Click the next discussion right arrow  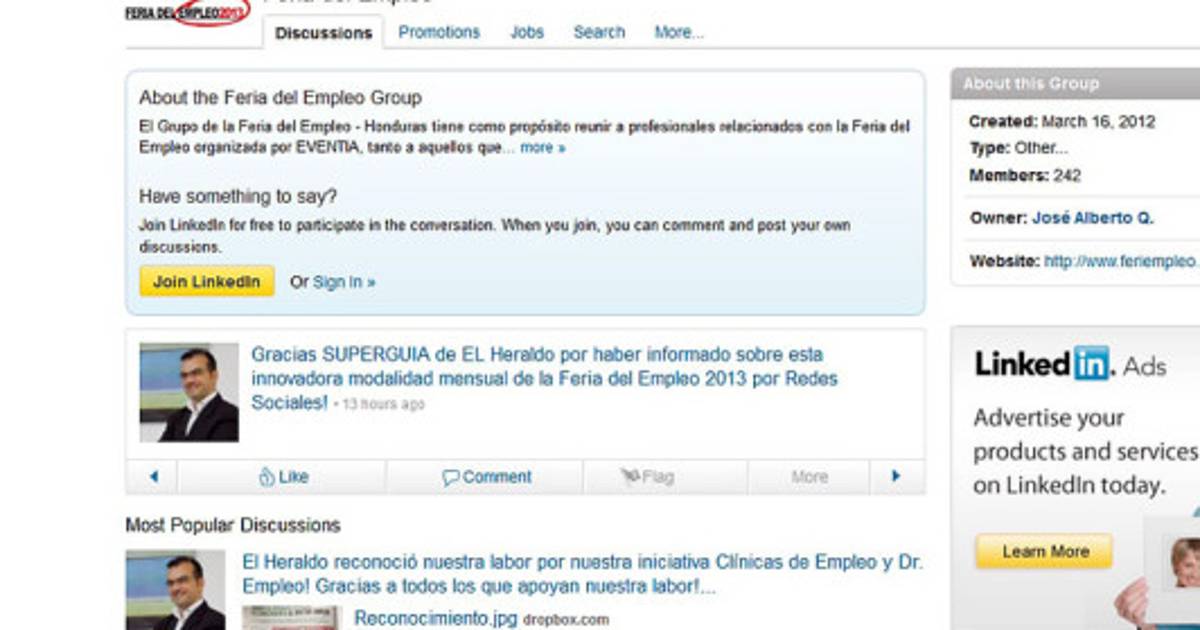pyautogui.click(x=895, y=477)
